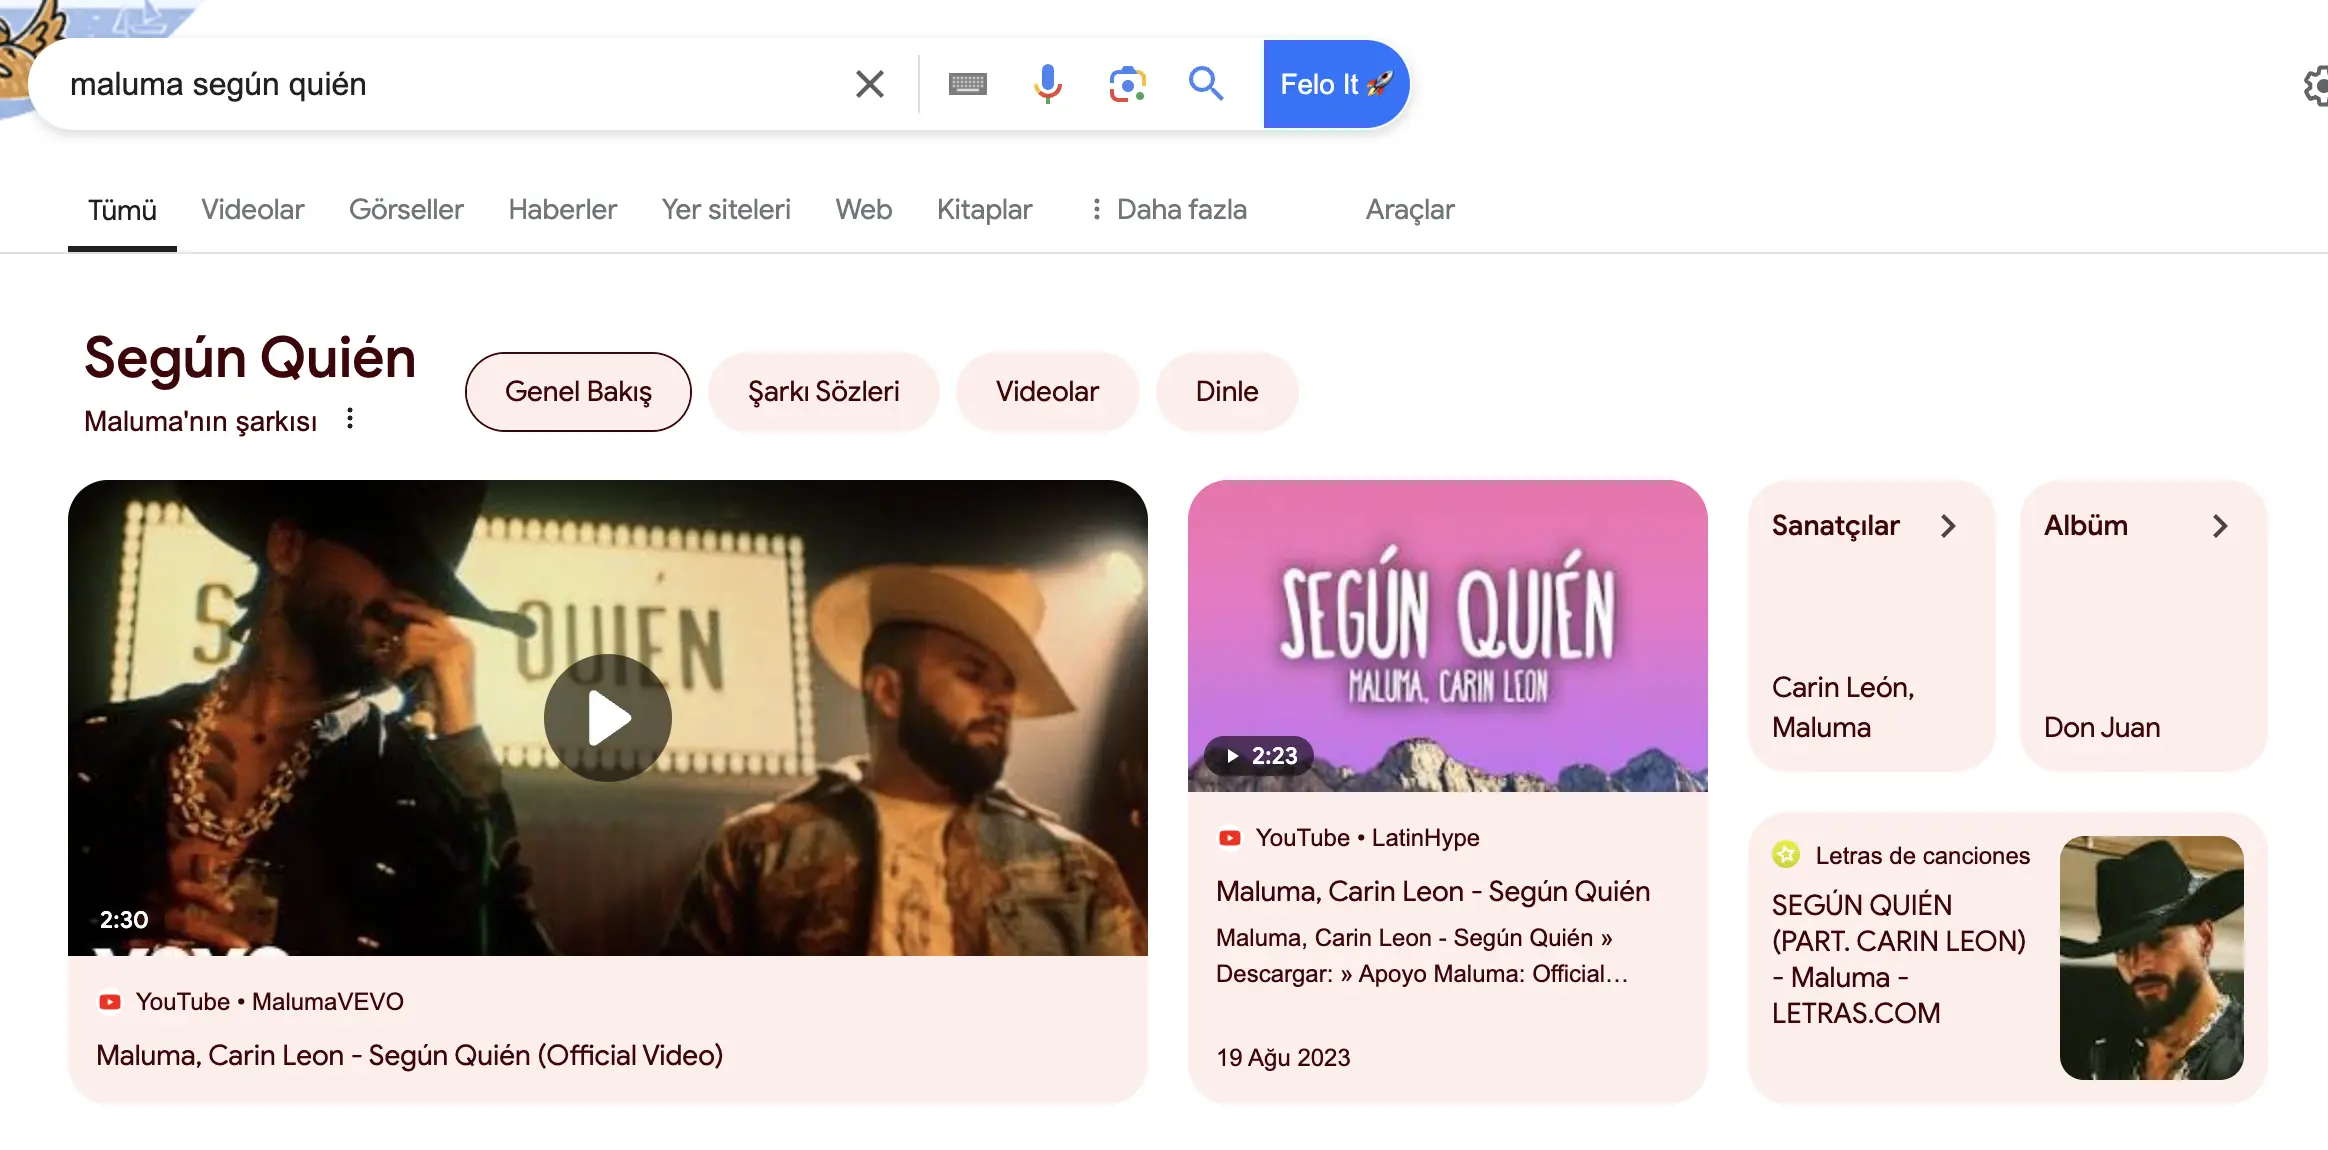Click inside the search query field
This screenshot has width=2328, height=1150.
450,84
